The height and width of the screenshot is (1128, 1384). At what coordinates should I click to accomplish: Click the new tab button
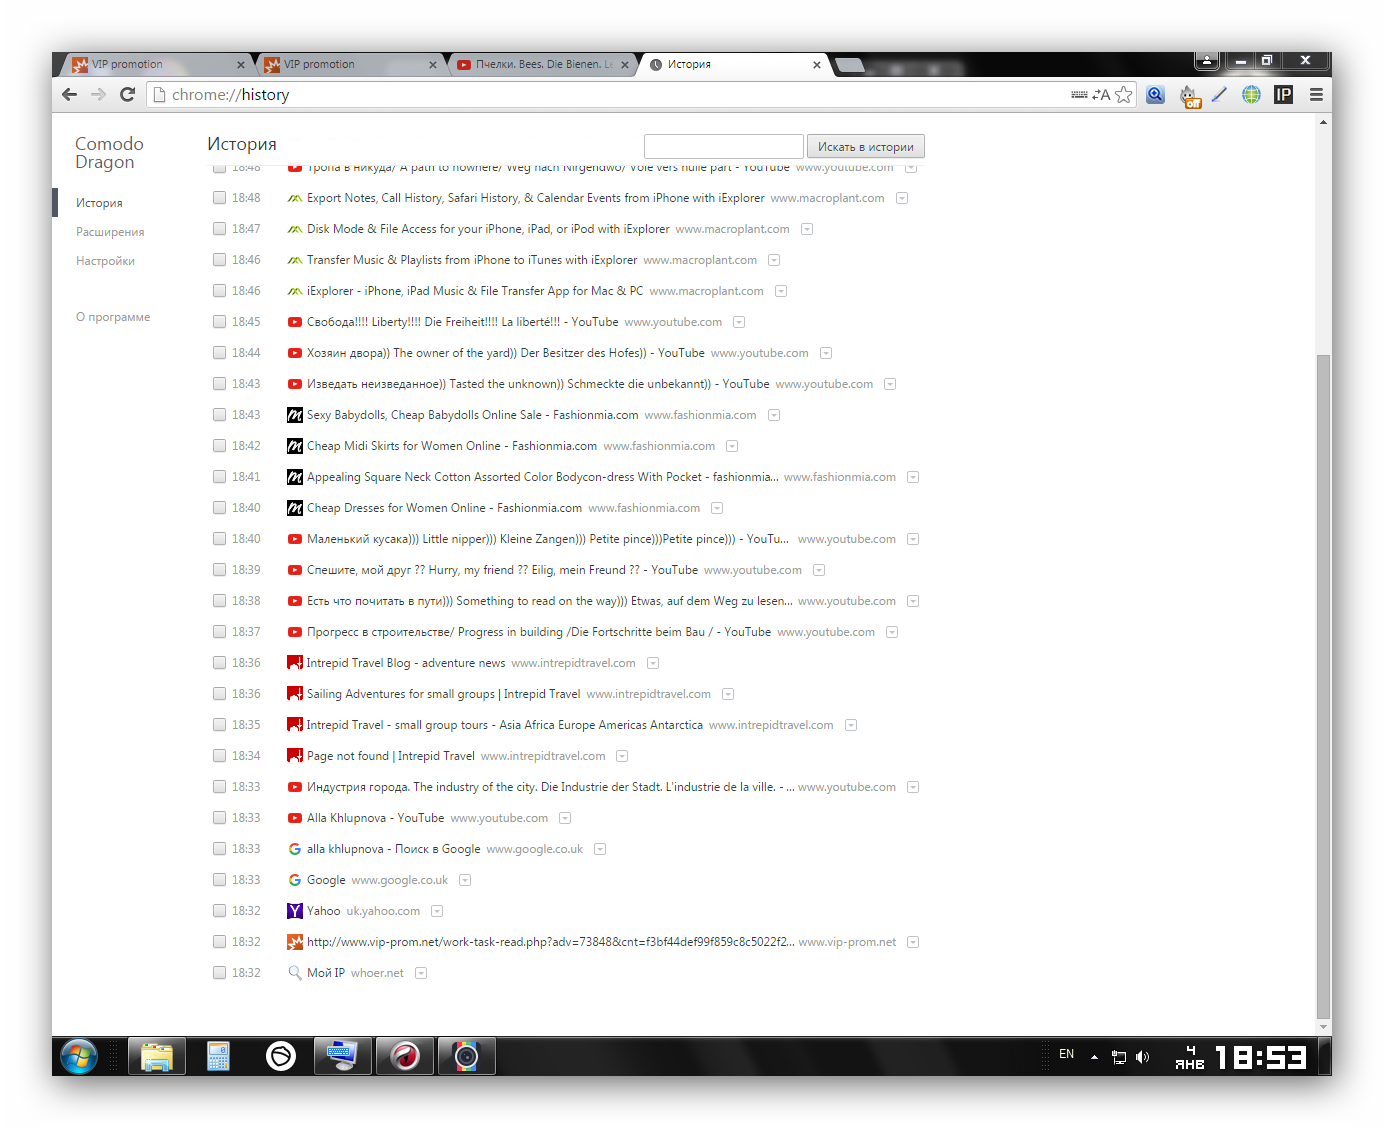point(850,65)
